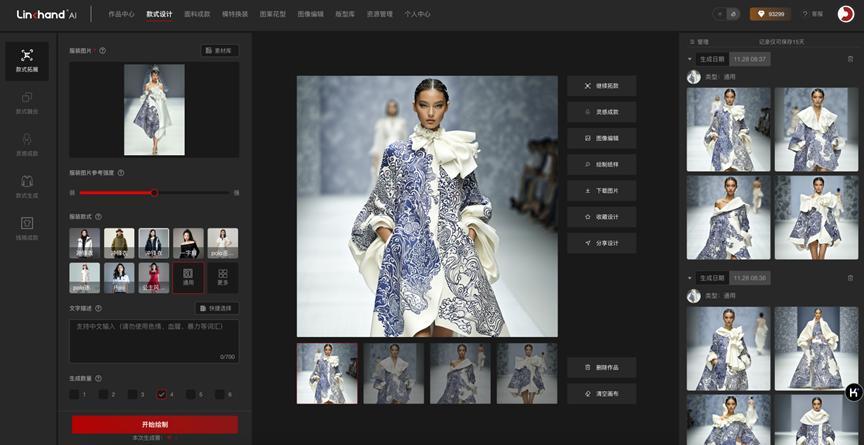Click the help icon beside 服装图片
Viewport: 864px width, 445px height.
103,50
